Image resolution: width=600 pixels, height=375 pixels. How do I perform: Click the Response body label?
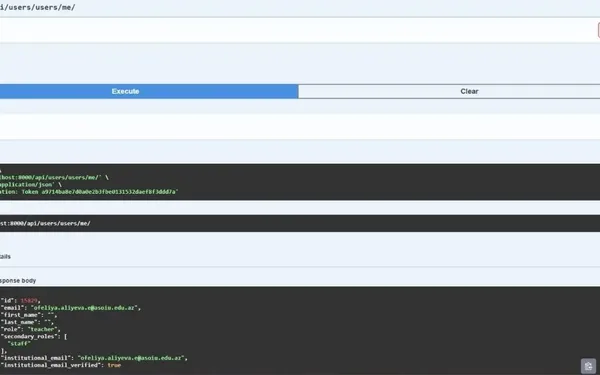(x=18, y=280)
